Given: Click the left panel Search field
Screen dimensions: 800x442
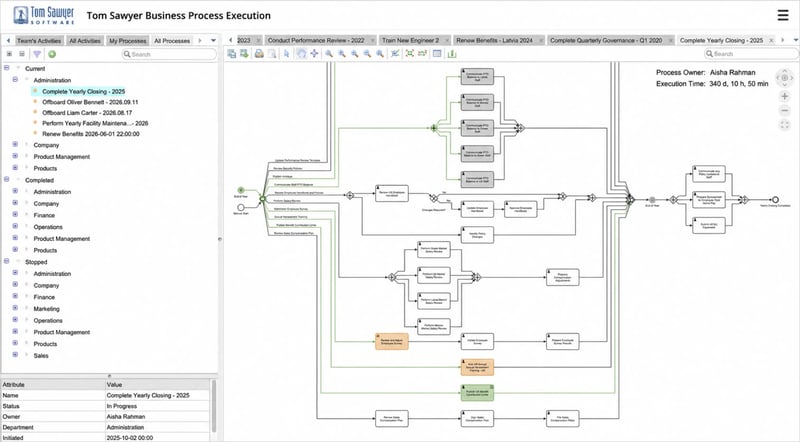Looking at the screenshot, I should tap(169, 54).
